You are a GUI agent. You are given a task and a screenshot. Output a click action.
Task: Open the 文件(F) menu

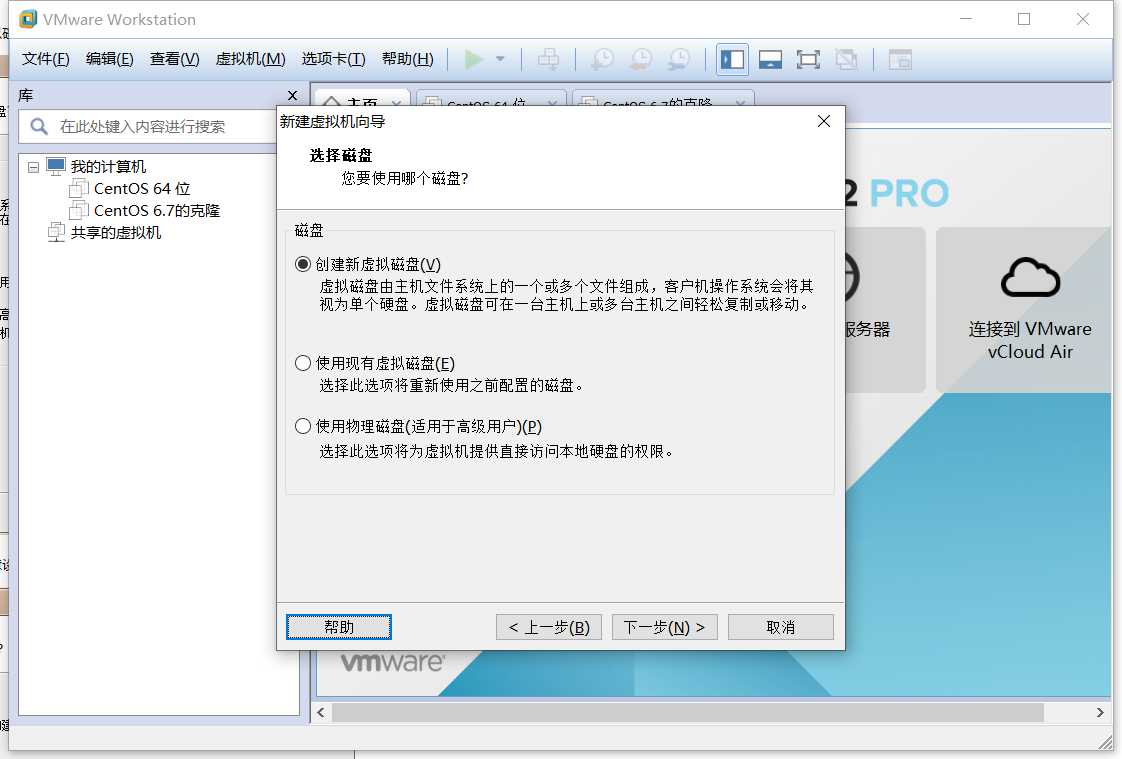[x=45, y=59]
